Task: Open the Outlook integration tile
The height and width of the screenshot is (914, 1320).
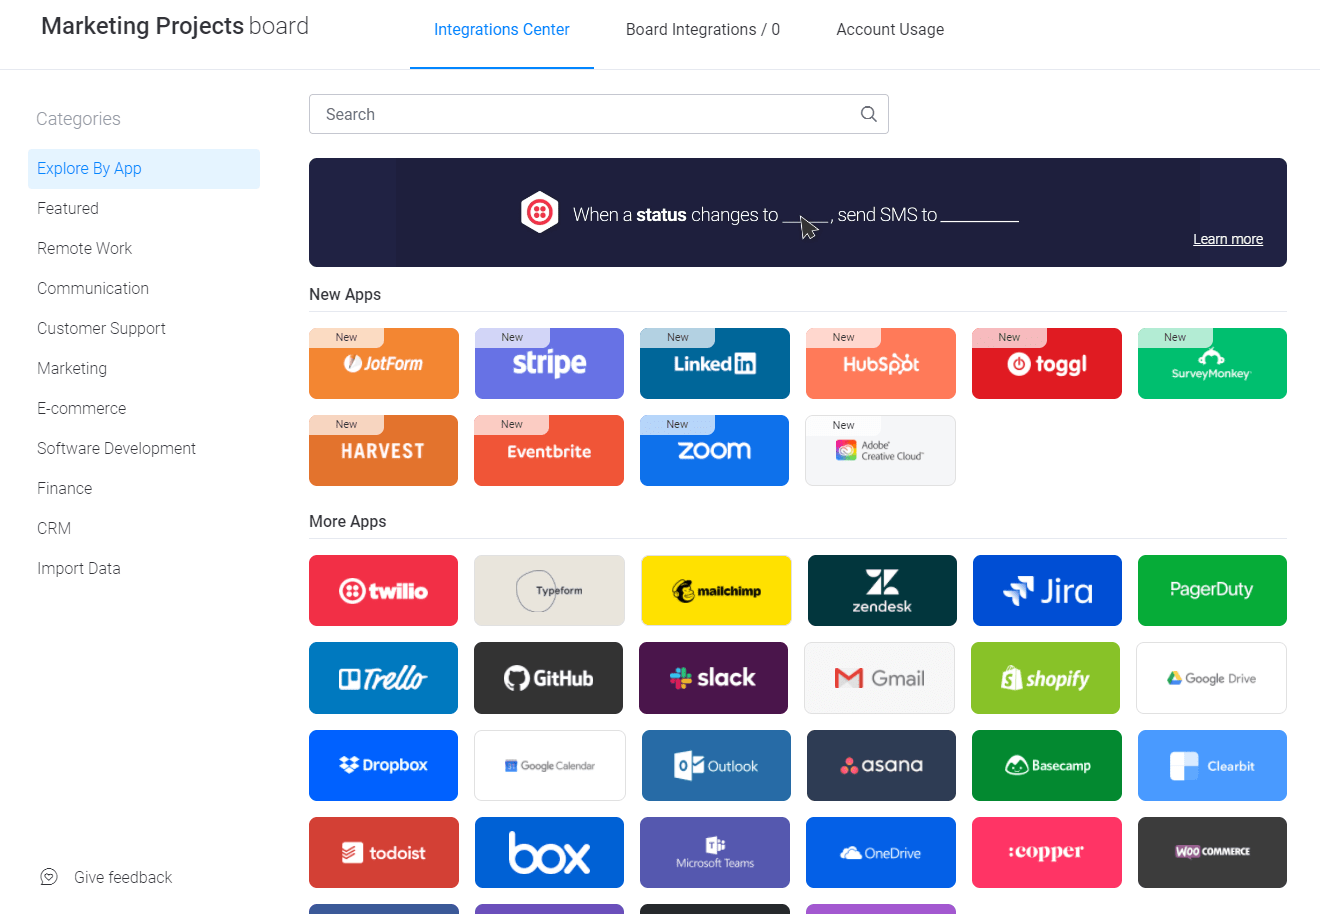Action: tap(716, 765)
